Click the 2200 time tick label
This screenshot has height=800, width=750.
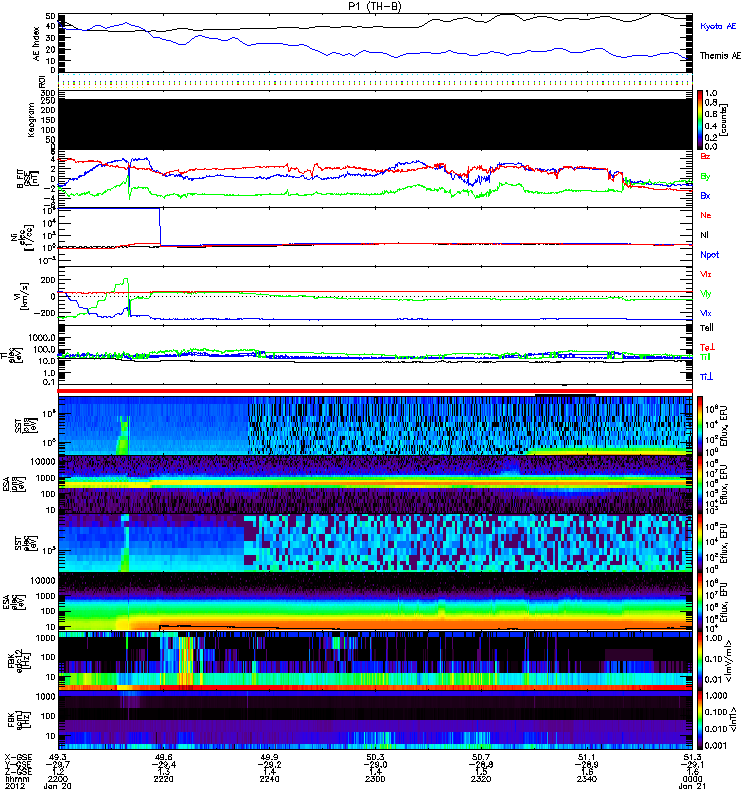point(58,779)
